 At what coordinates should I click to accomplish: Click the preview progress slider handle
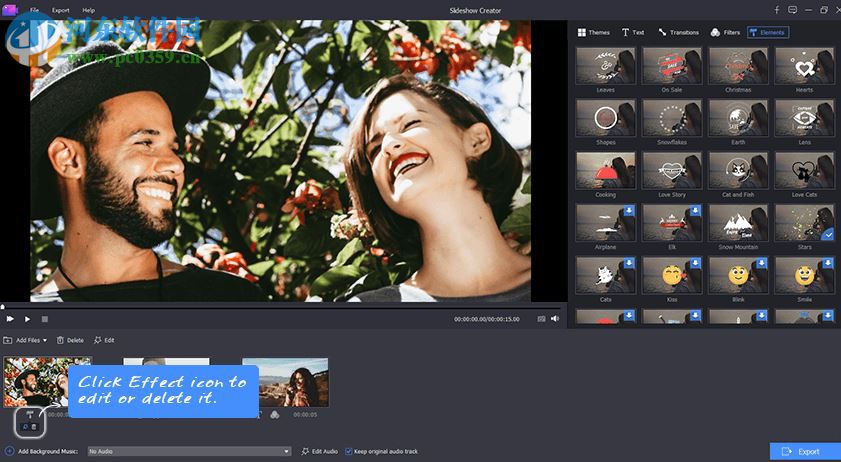(x=3, y=307)
